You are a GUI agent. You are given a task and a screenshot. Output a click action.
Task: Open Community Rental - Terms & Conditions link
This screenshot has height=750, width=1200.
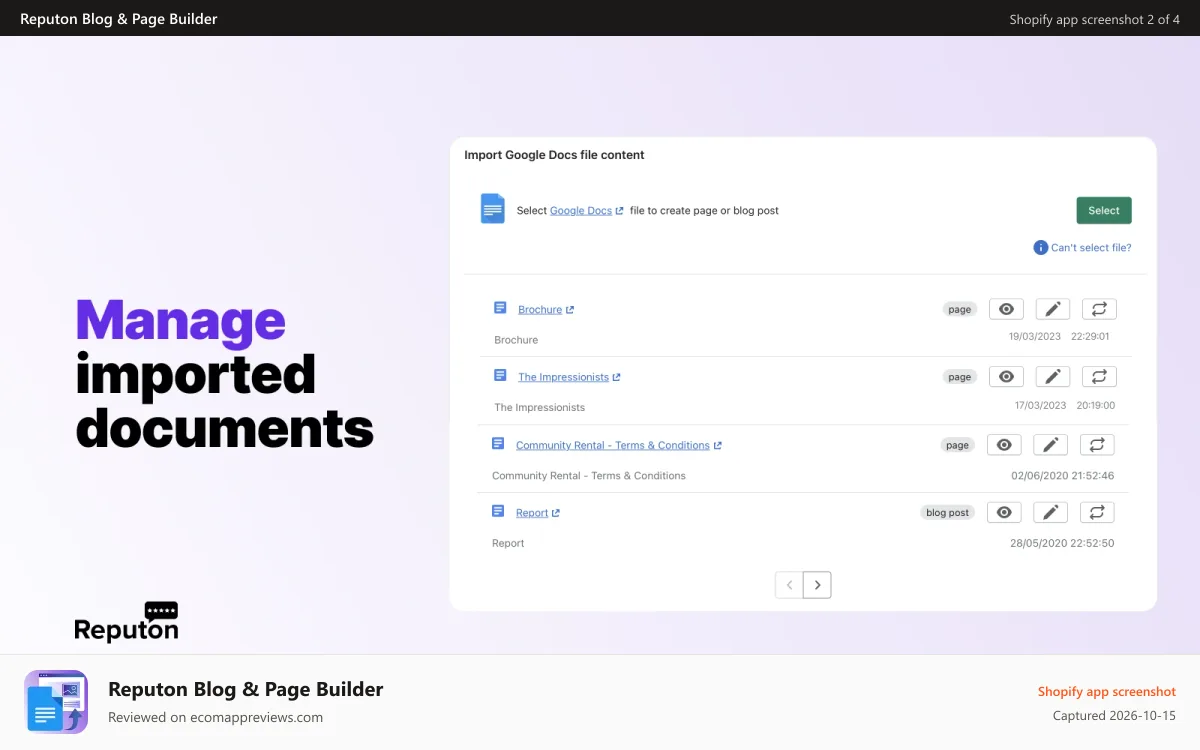[613, 445]
